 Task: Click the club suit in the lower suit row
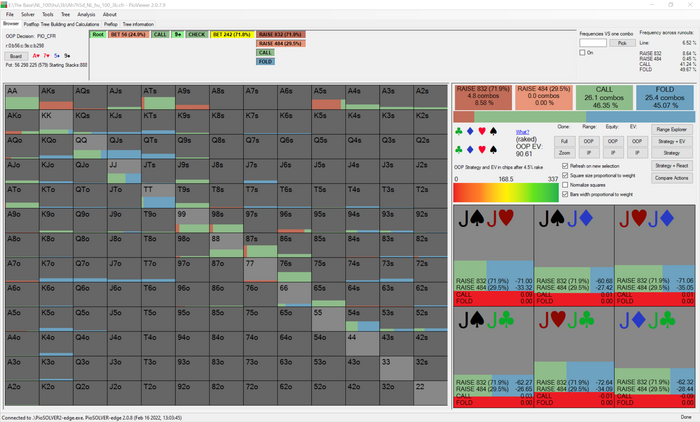click(x=458, y=150)
